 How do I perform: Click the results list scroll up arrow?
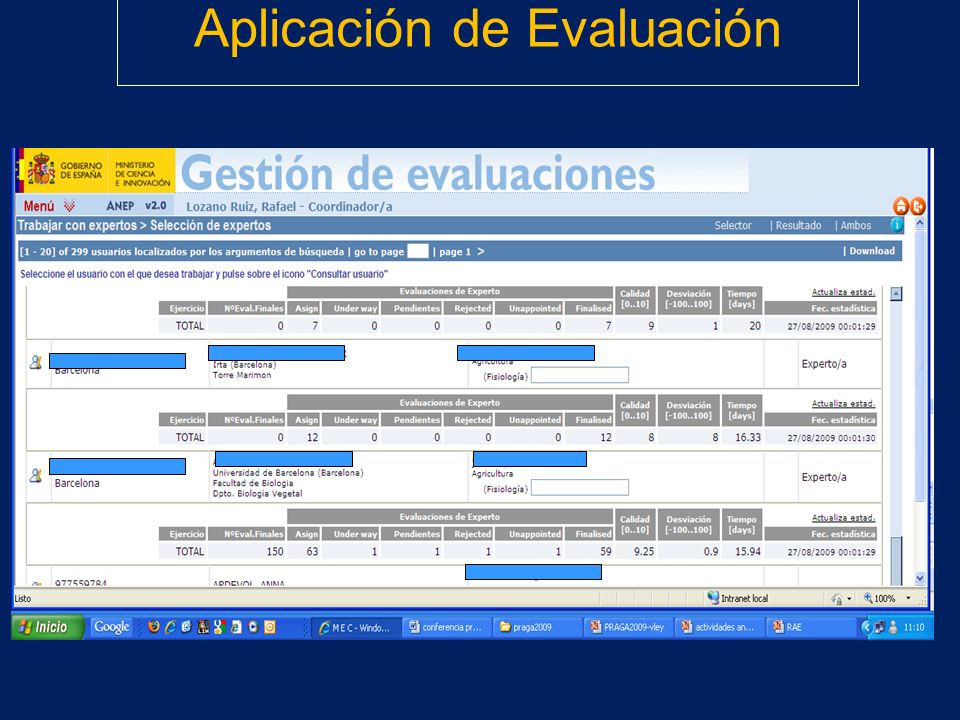pos(896,294)
